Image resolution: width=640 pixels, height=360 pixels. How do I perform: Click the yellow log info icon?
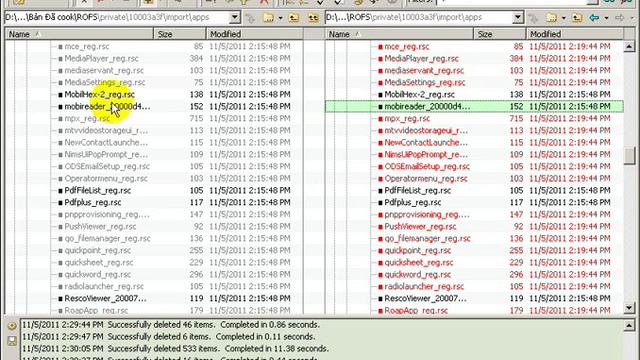coord(12,326)
